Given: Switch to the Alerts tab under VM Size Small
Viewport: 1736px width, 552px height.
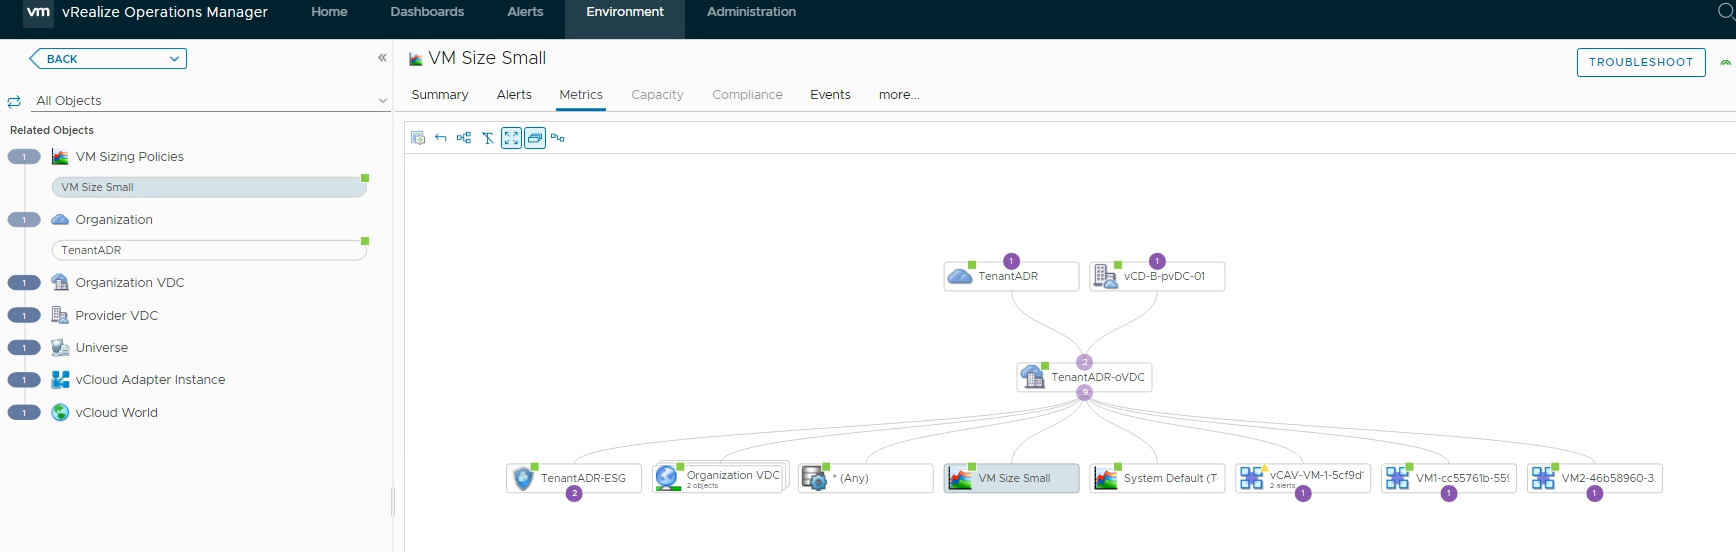Looking at the screenshot, I should tap(514, 95).
